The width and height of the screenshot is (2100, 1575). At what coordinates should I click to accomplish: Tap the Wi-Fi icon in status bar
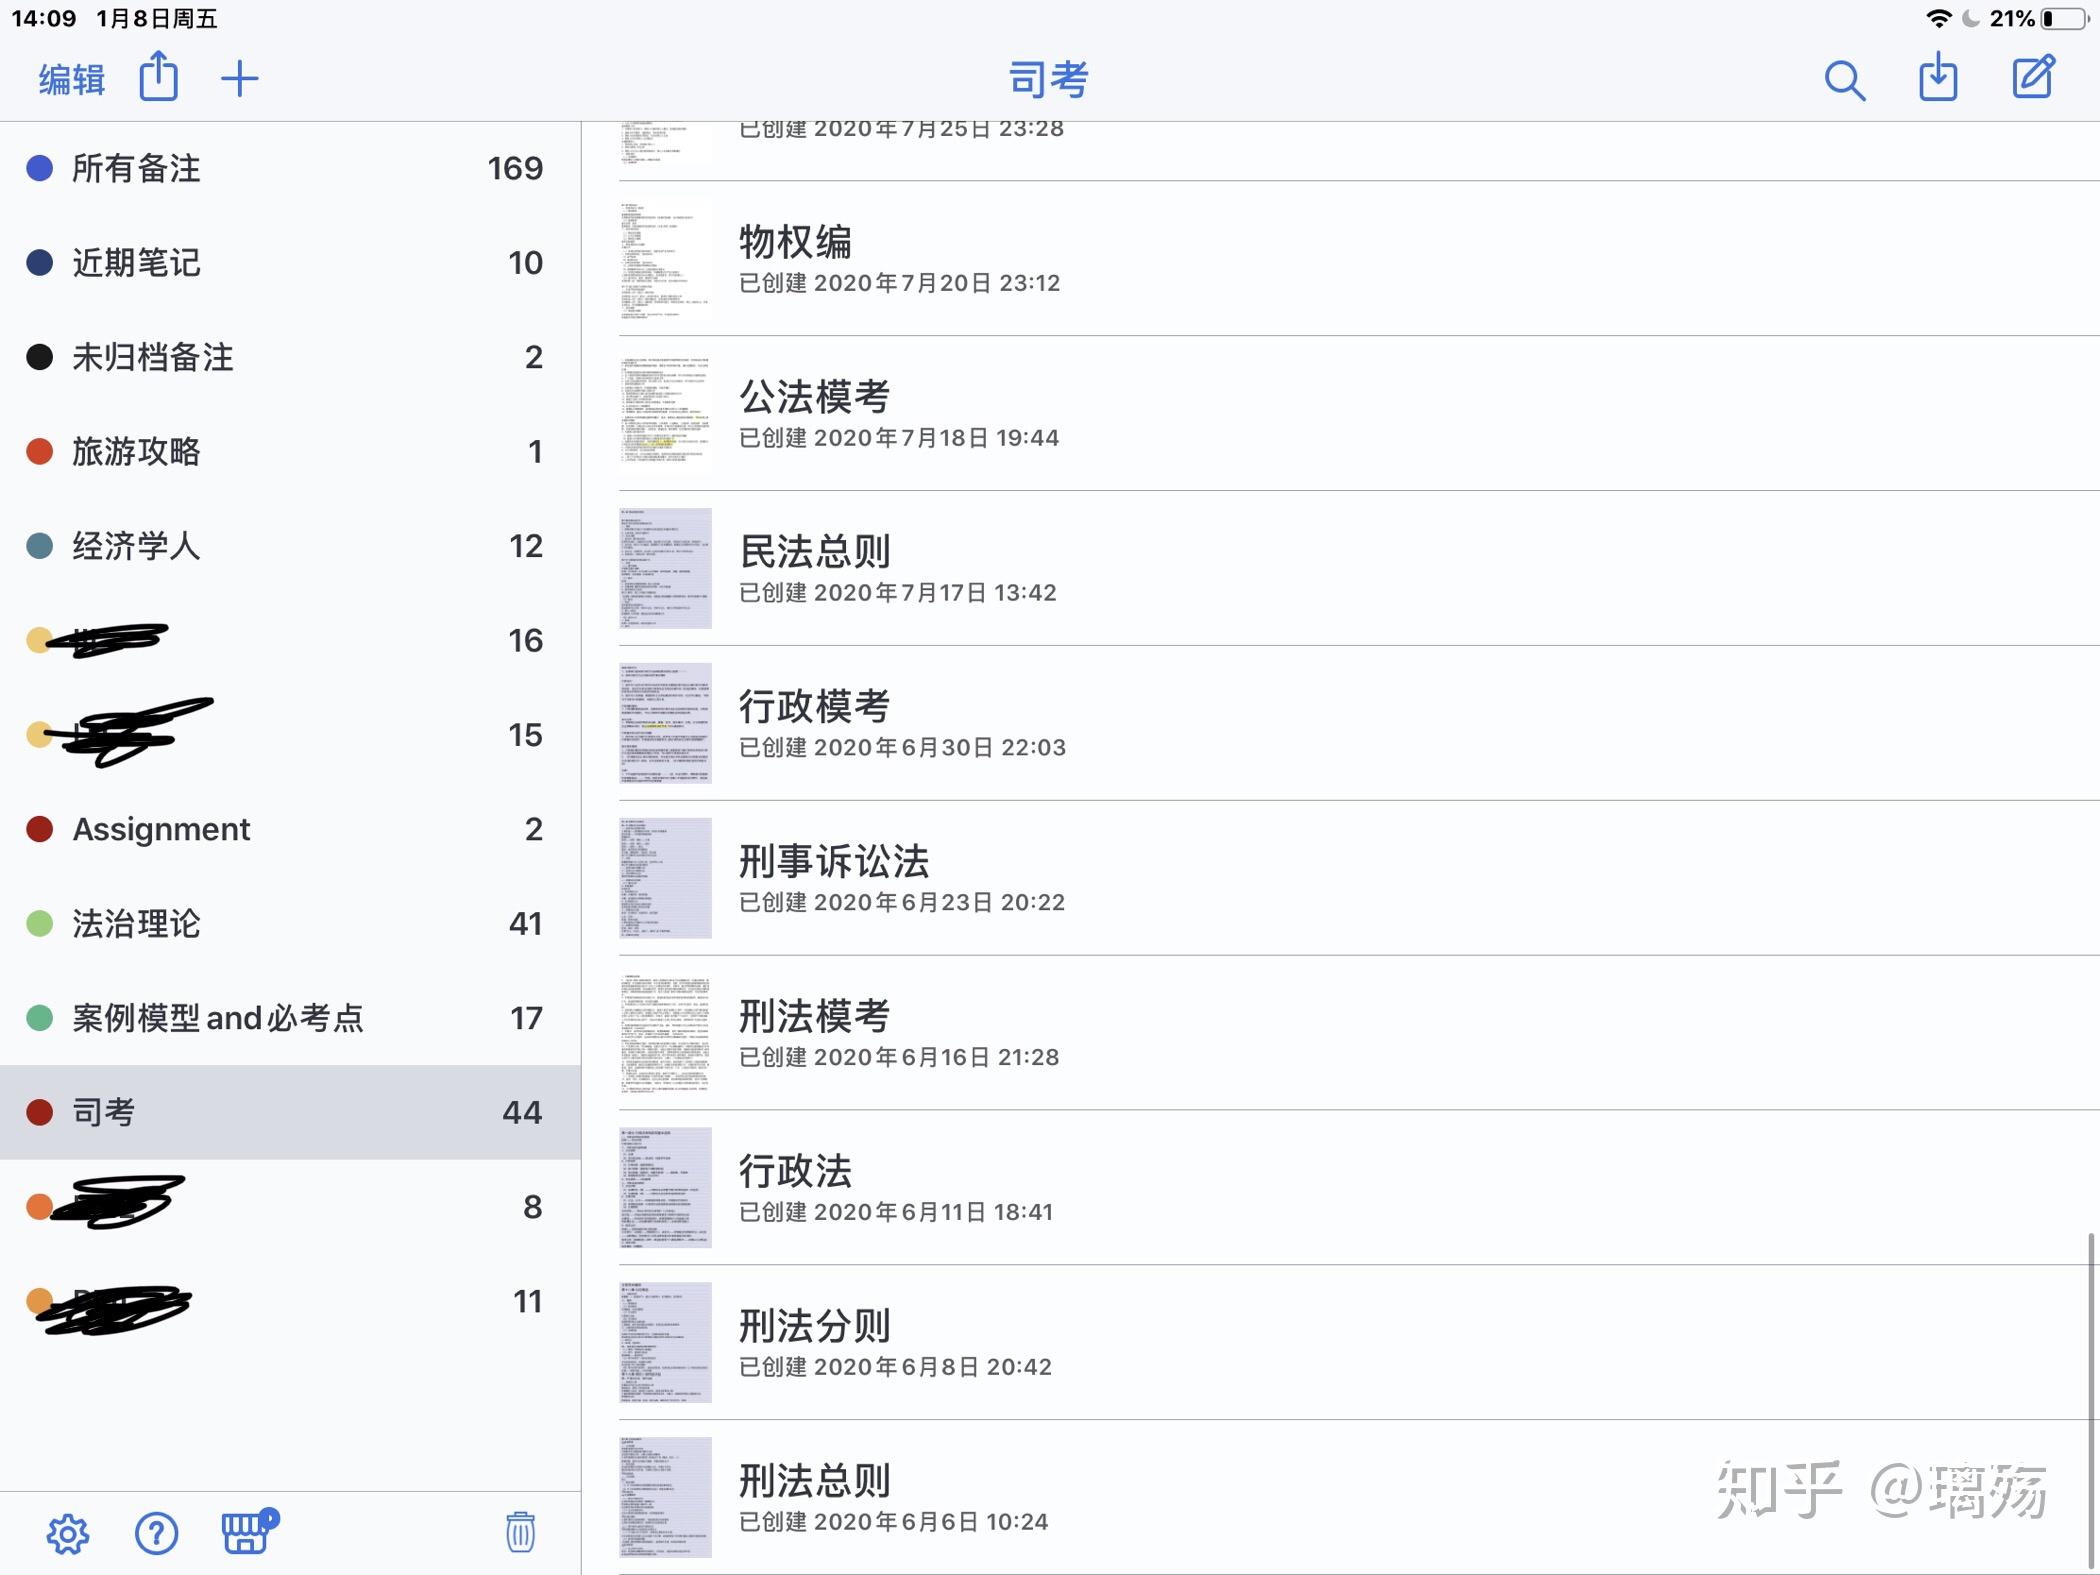(x=1938, y=18)
